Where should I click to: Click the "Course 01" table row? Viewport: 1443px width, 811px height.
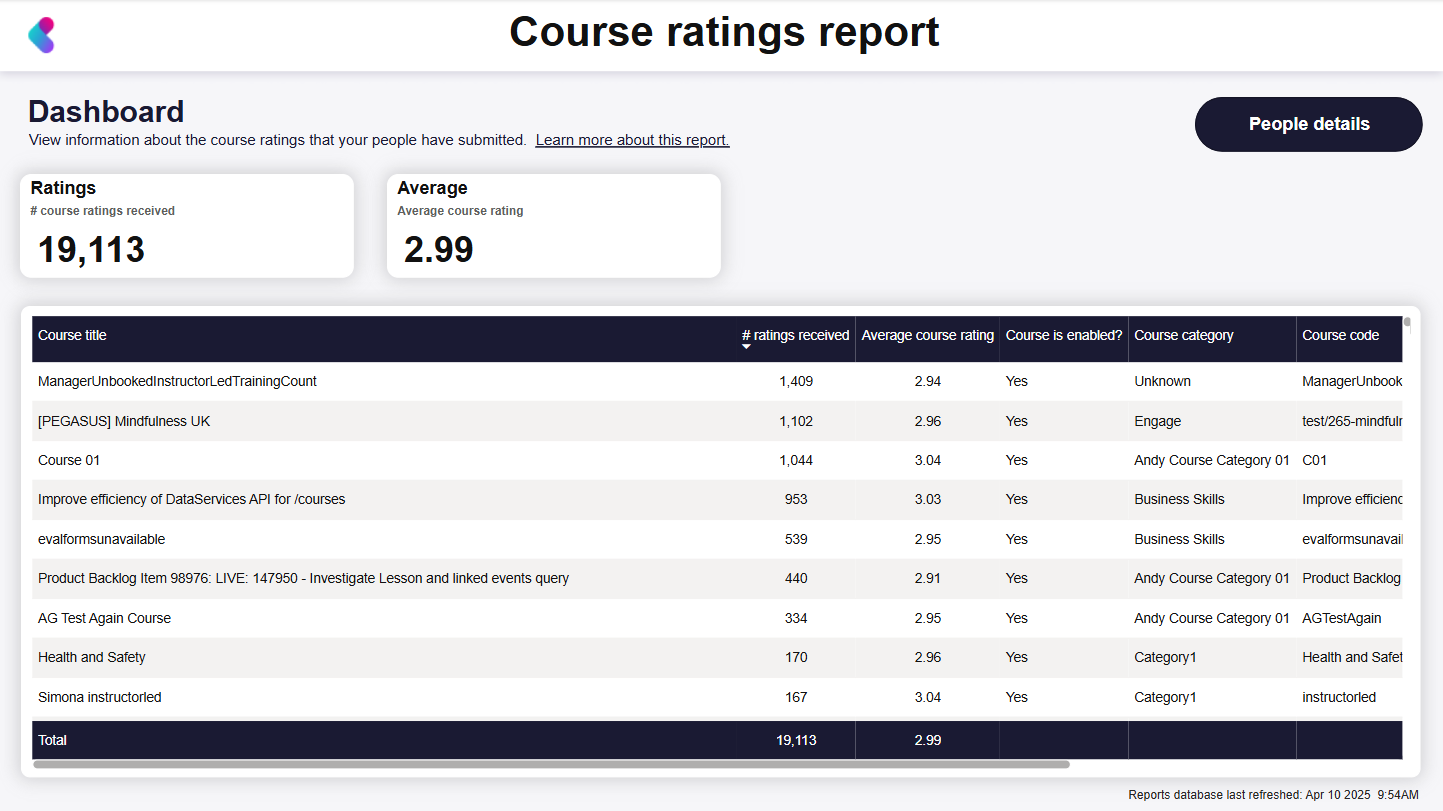[400, 460]
